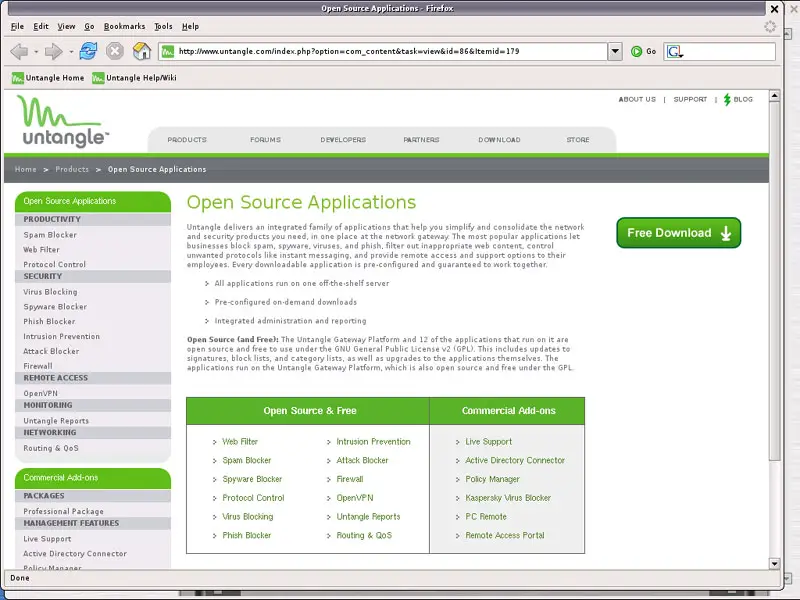Click the vertical scrollbar thumb
Screen dimensions: 800x600
pyautogui.click(x=774, y=281)
